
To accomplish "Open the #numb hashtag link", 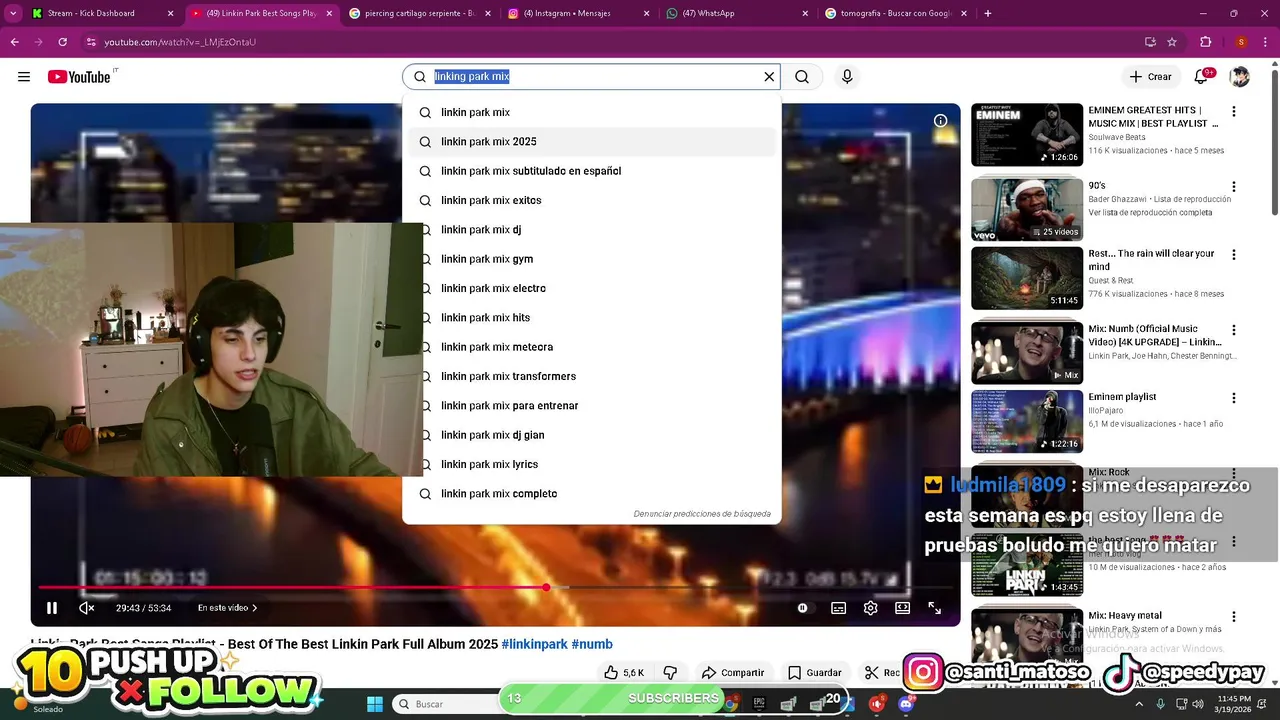I will click(592, 645).
